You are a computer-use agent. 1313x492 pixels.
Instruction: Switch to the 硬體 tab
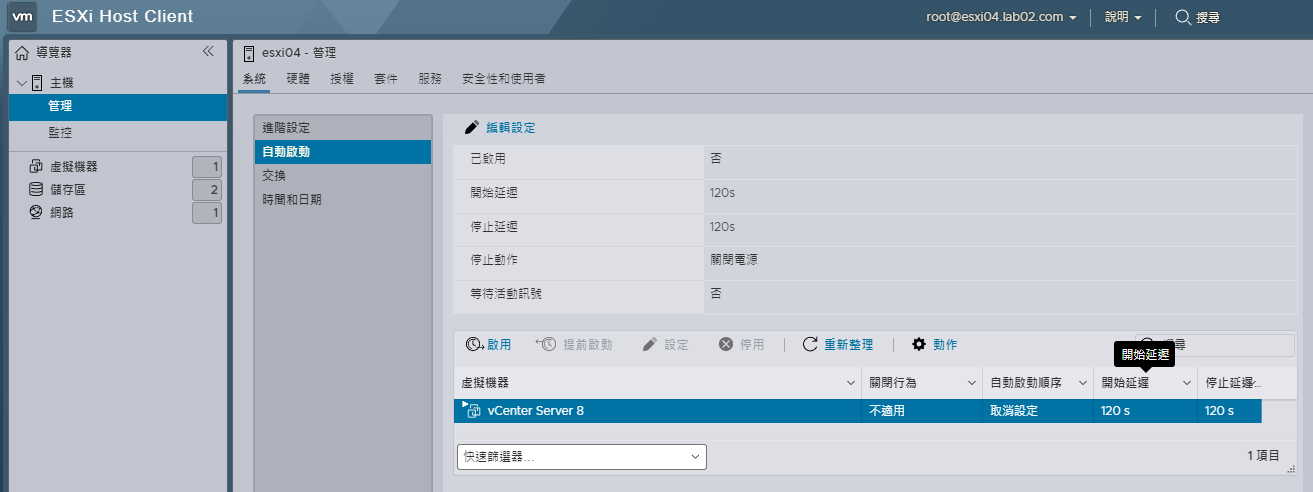tap(298, 78)
